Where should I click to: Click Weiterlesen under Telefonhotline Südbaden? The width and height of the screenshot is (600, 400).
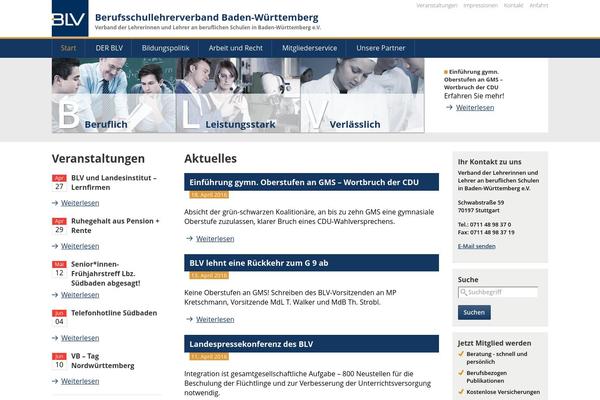click(x=80, y=338)
